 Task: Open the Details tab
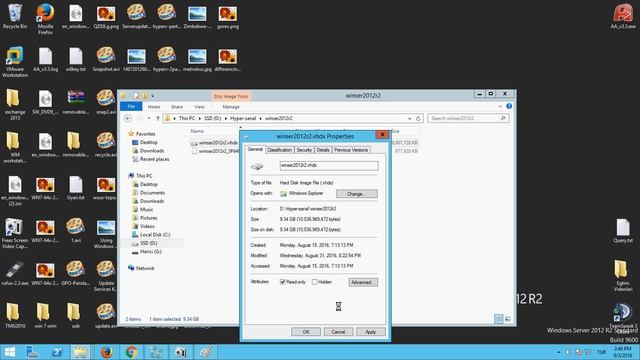tap(323, 150)
